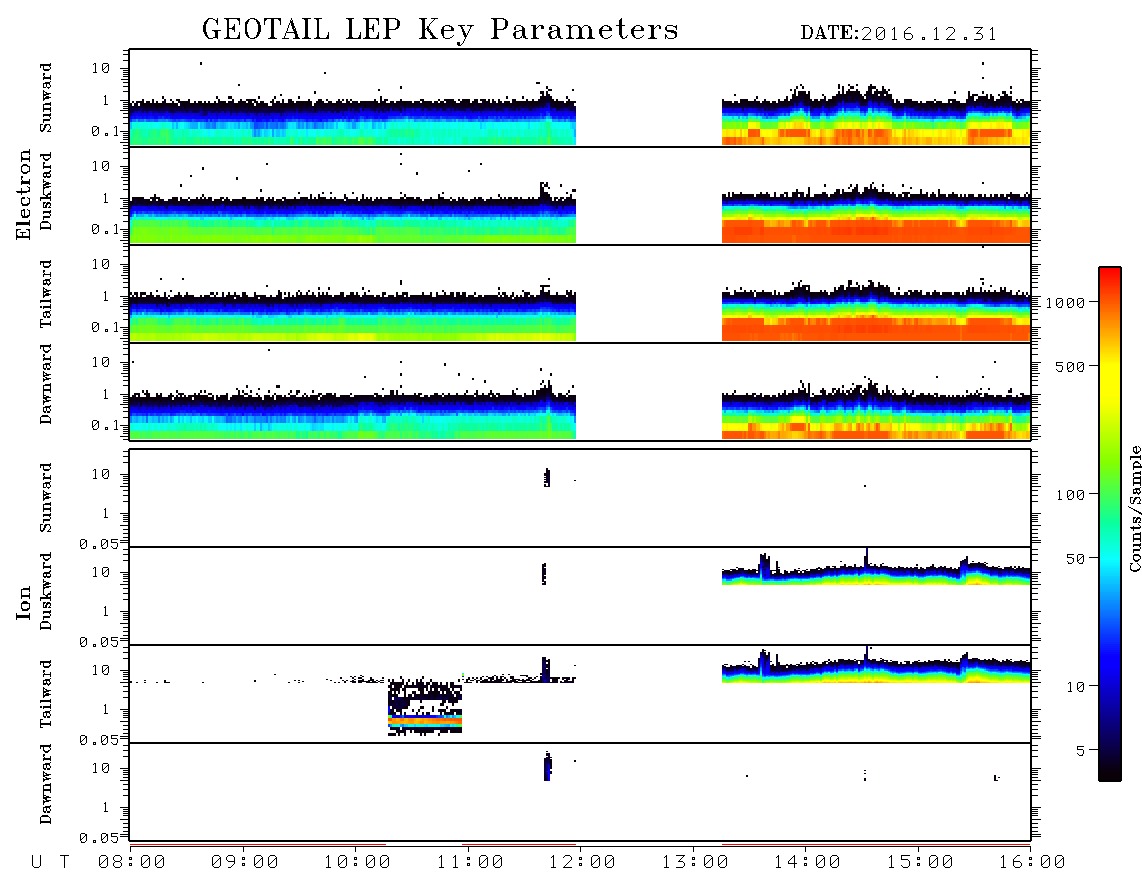The height and width of the screenshot is (880, 1142).
Task: Click the Ion Tailward low-energy burst near 10:30
Action: coord(425,708)
